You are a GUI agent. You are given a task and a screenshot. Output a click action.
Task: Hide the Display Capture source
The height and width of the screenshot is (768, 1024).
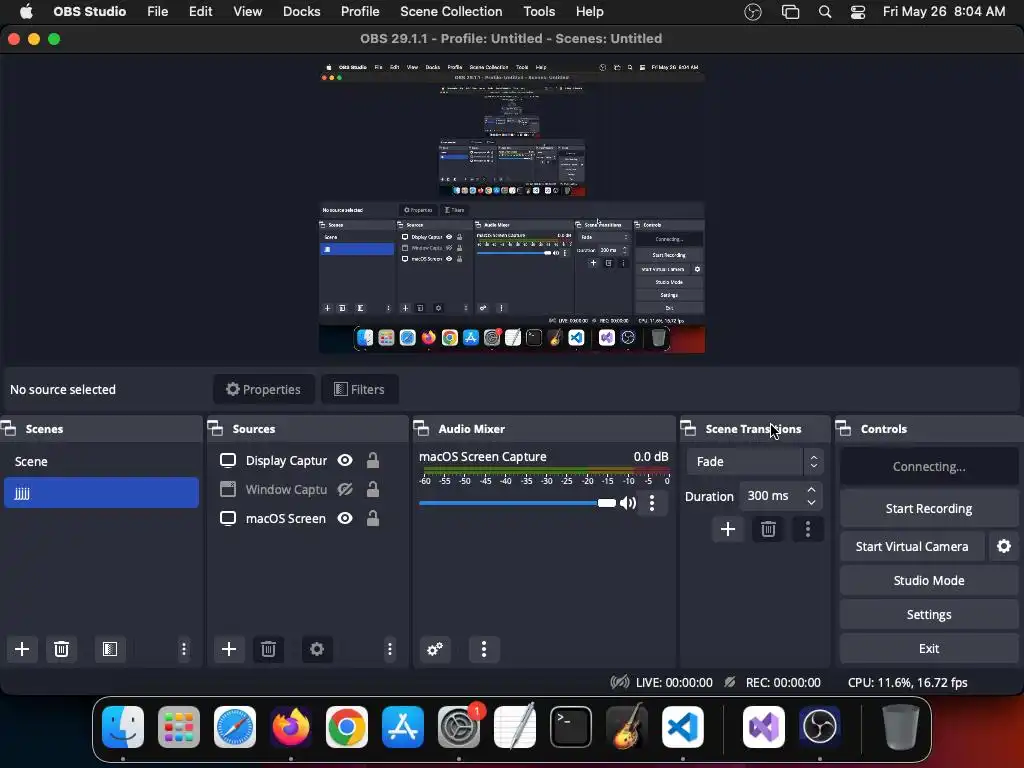(x=345, y=460)
